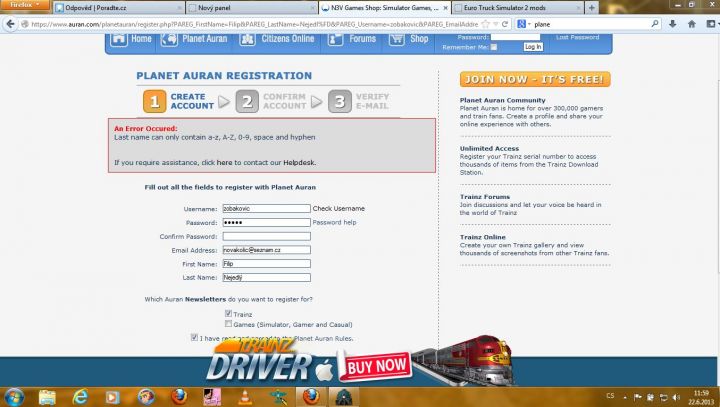720x407 pixels.
Task: Click the Action Center flag tray icon
Action: point(638,397)
